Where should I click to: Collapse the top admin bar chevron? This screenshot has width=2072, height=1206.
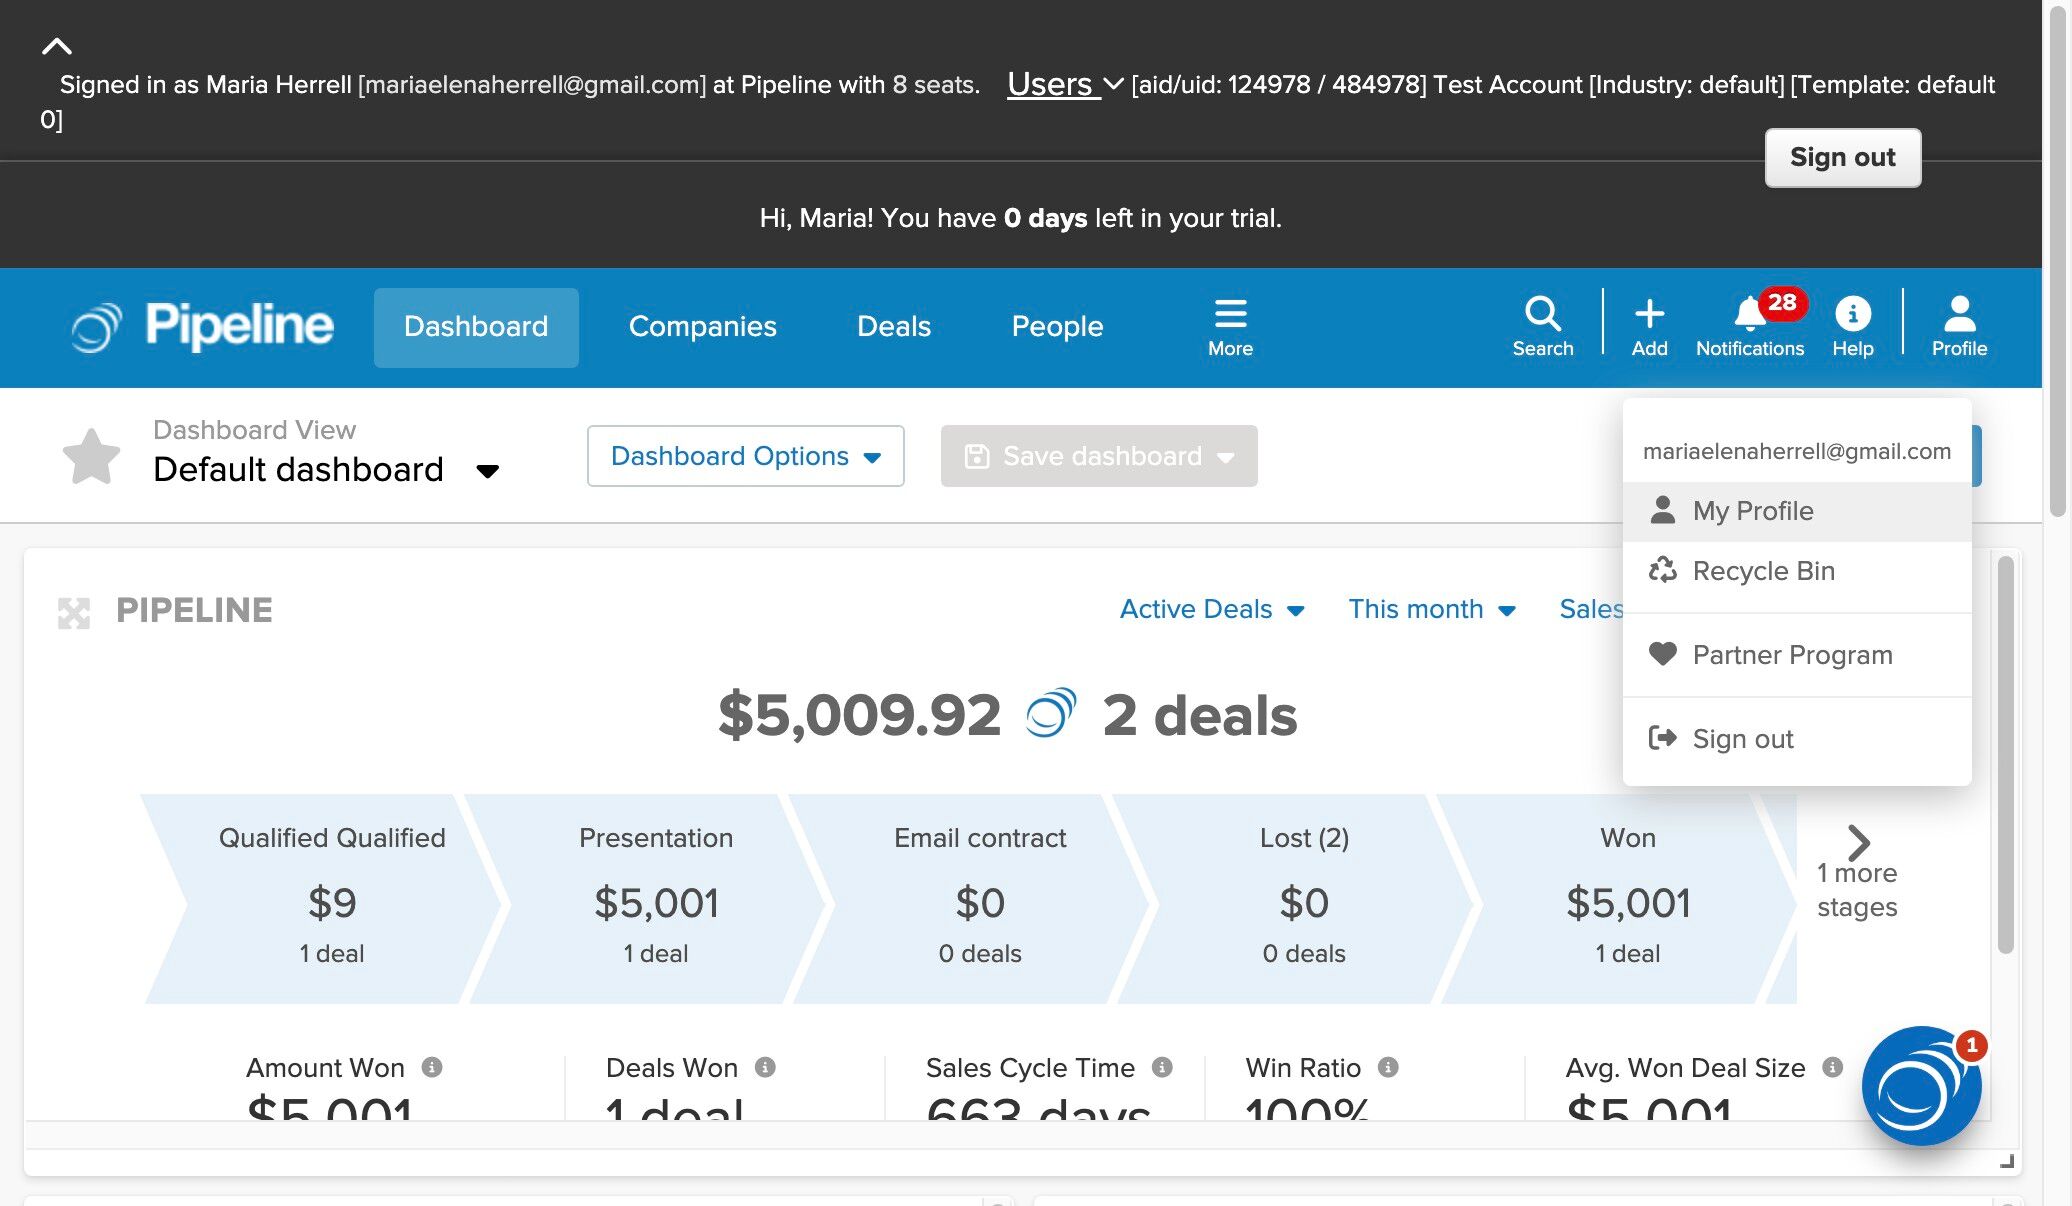57,46
